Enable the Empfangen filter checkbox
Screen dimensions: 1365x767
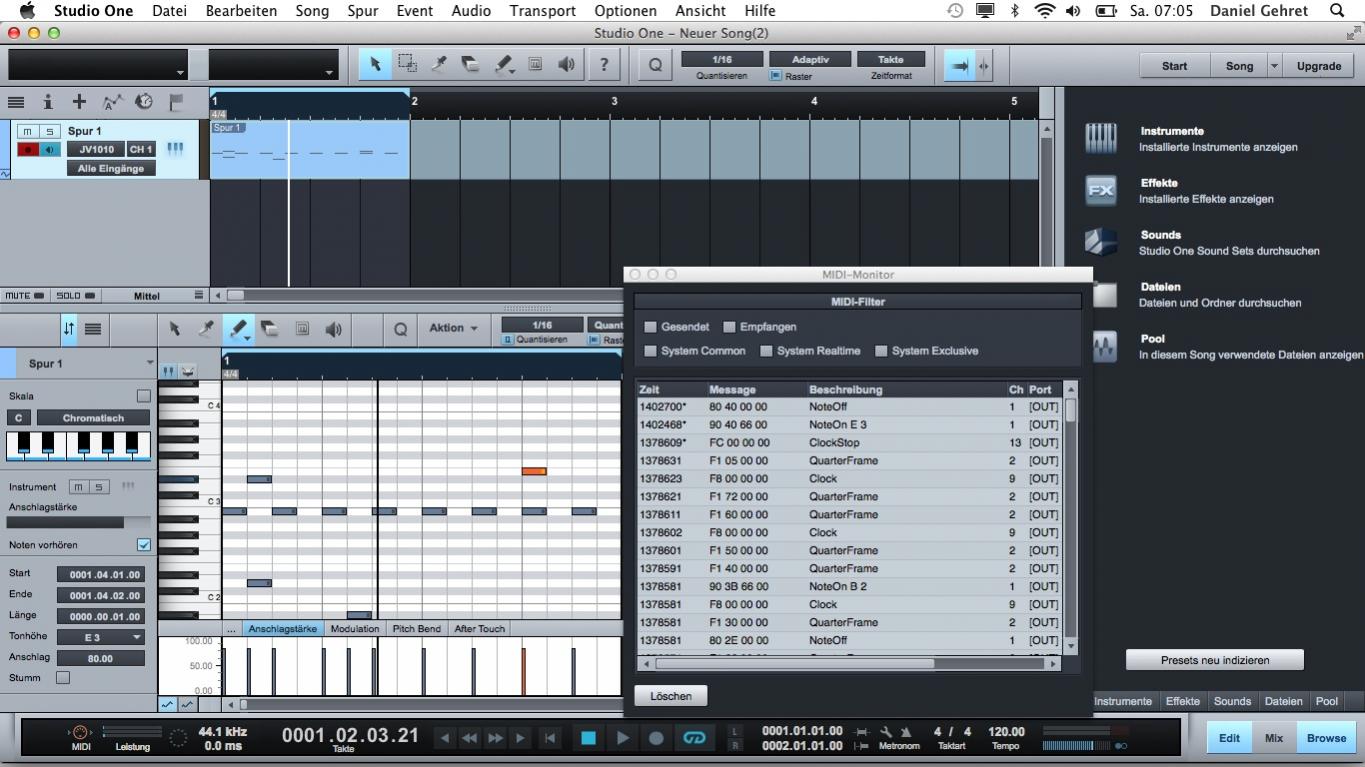pyautogui.click(x=729, y=327)
